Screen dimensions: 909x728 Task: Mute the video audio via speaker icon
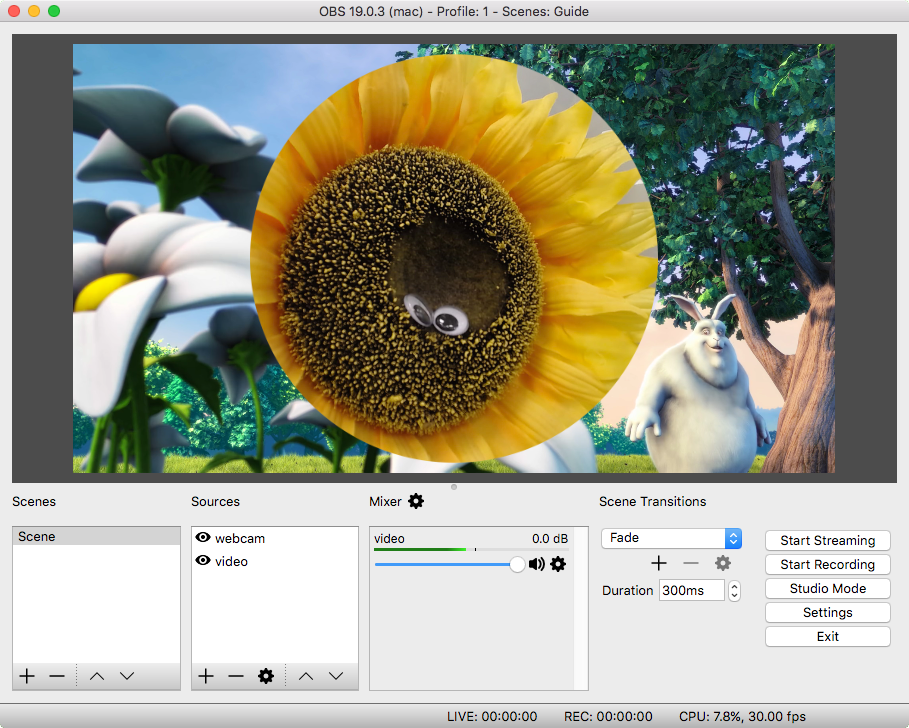(537, 564)
